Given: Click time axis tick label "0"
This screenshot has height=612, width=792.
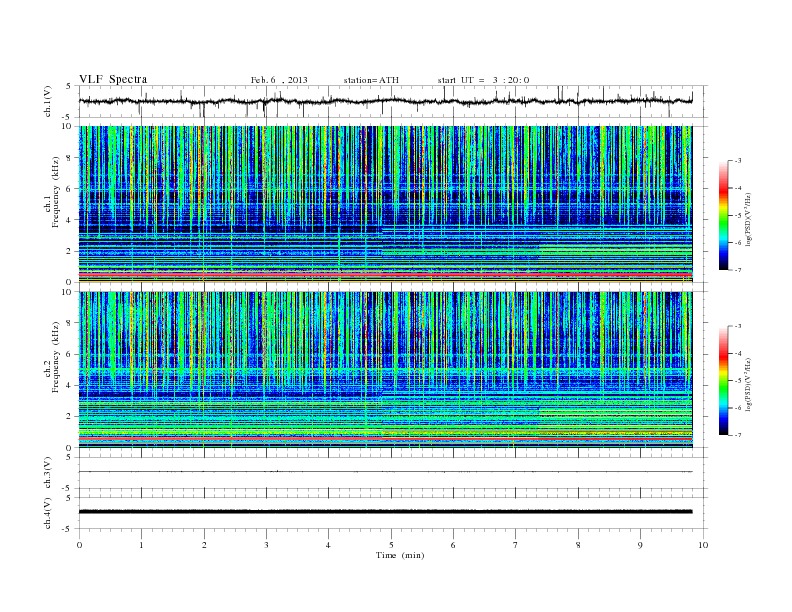Looking at the screenshot, I should (79, 545).
